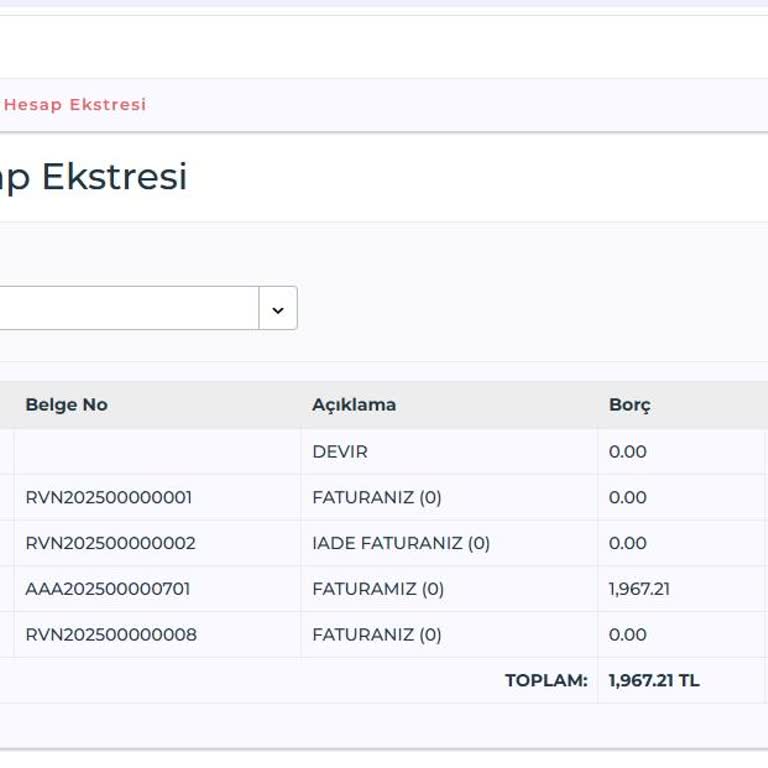
Task: Click the large Hesap Ekstresi page heading
Action: [95, 177]
